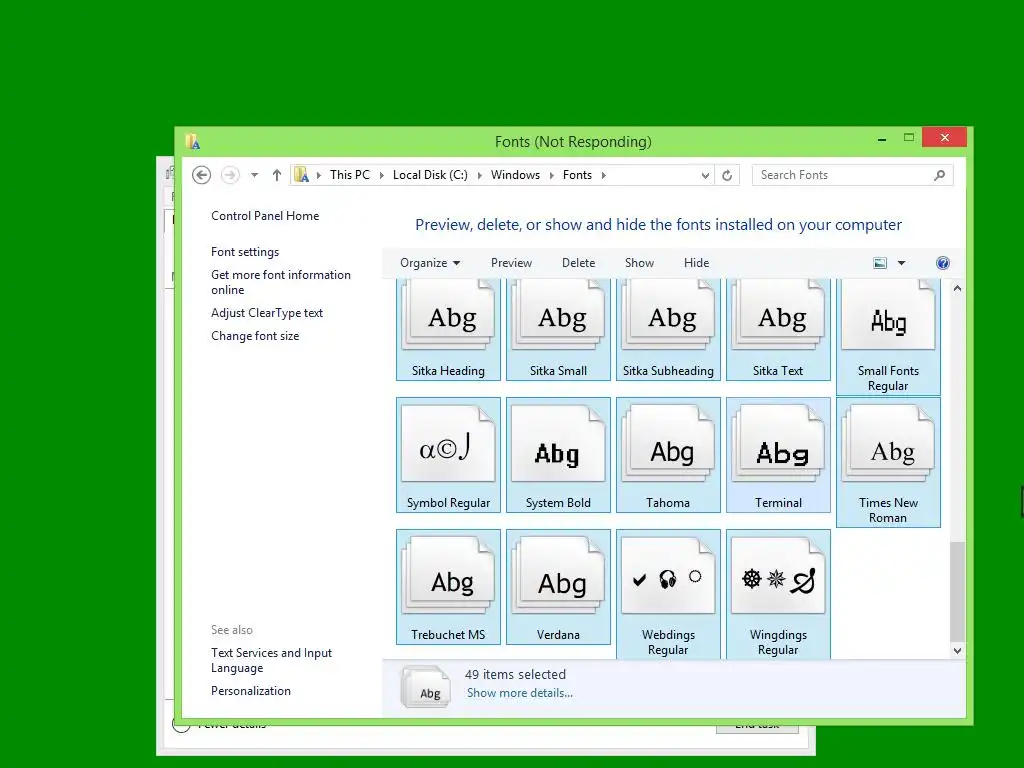This screenshot has height=768, width=1024.
Task: Open Change font size
Action: pyautogui.click(x=255, y=336)
